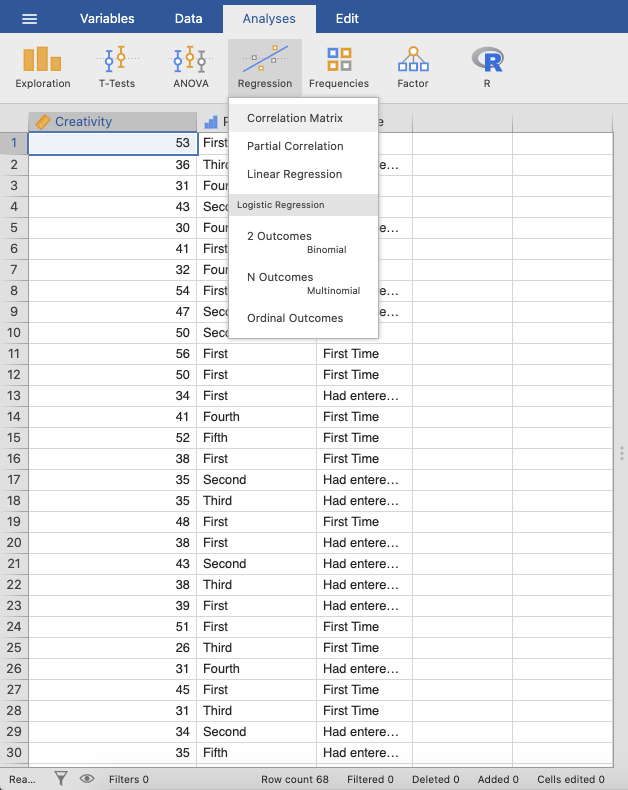Switch to the Edit tab
The image size is (628, 790).
(x=347, y=19)
